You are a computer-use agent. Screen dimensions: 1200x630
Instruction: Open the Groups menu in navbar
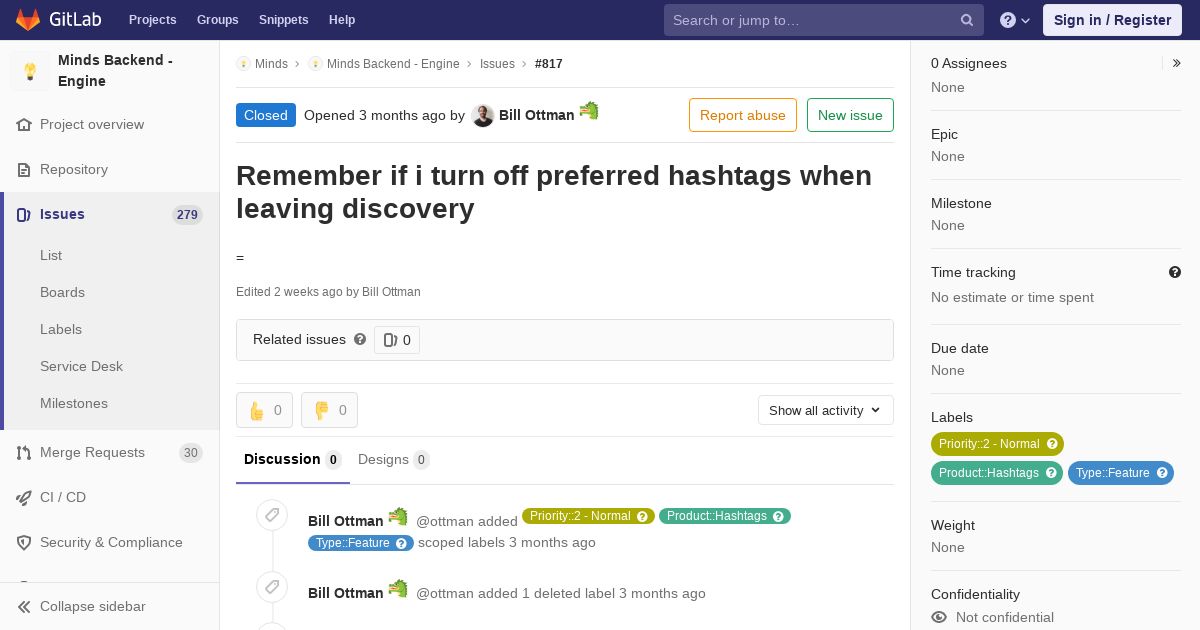(217, 20)
